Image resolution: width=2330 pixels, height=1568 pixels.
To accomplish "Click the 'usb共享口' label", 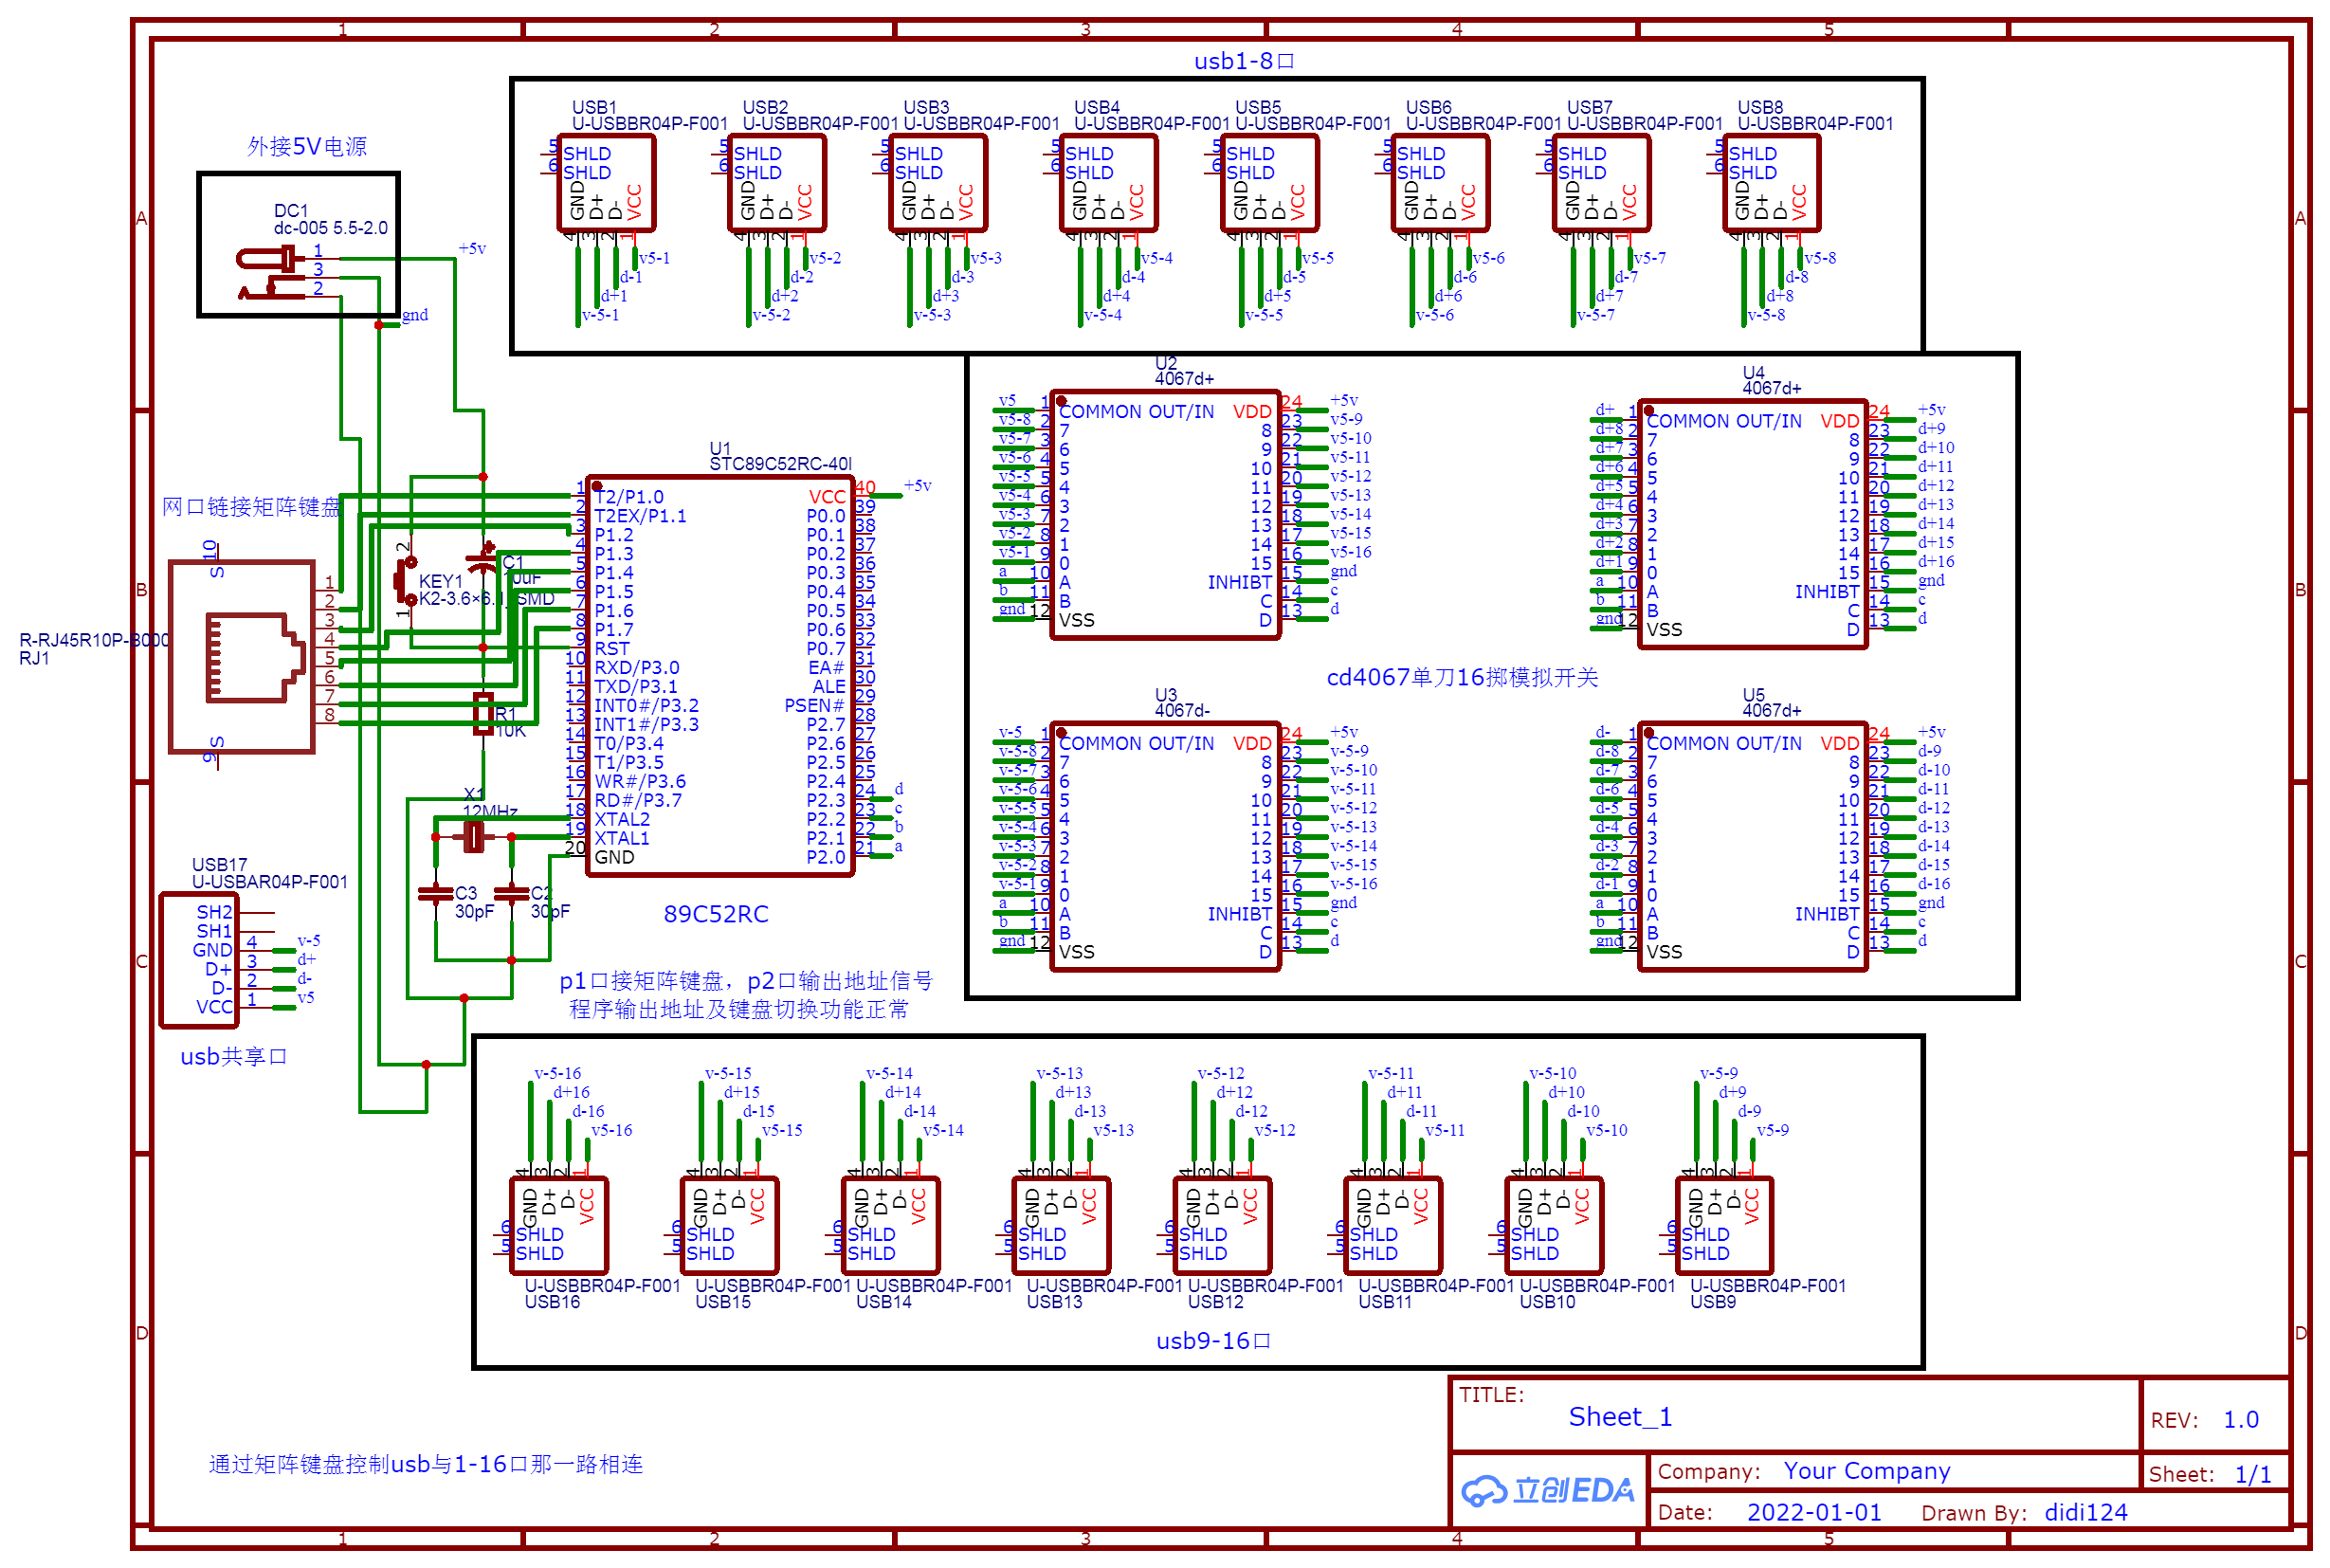I will pyautogui.click(x=234, y=1057).
